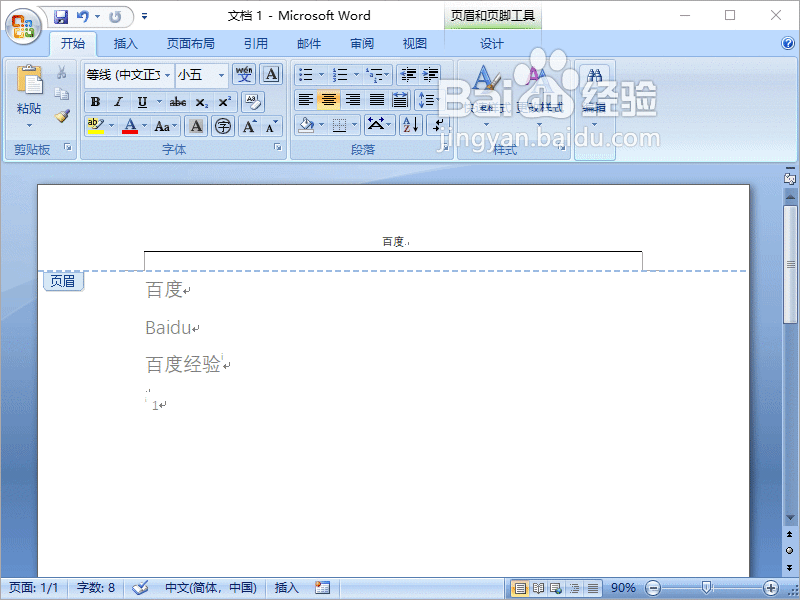Click the 中文(简体, 中国) language button
Viewport: 800px width, 600px height.
pos(211,588)
